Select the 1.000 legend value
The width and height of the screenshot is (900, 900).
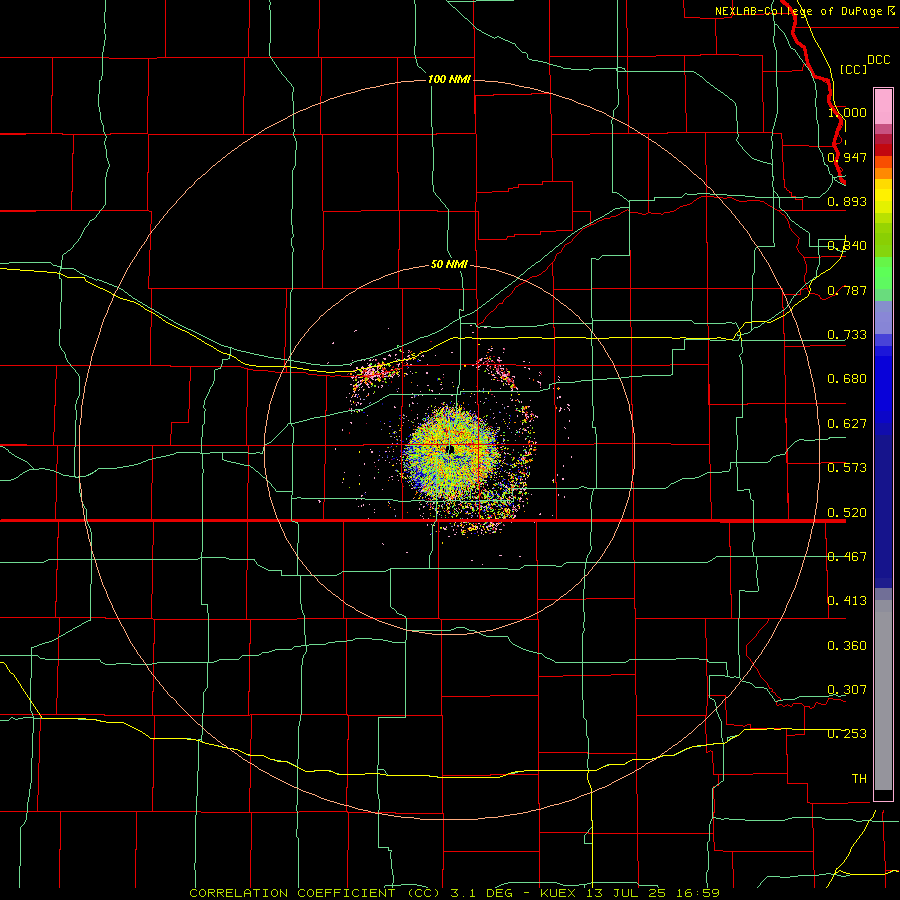(x=847, y=112)
